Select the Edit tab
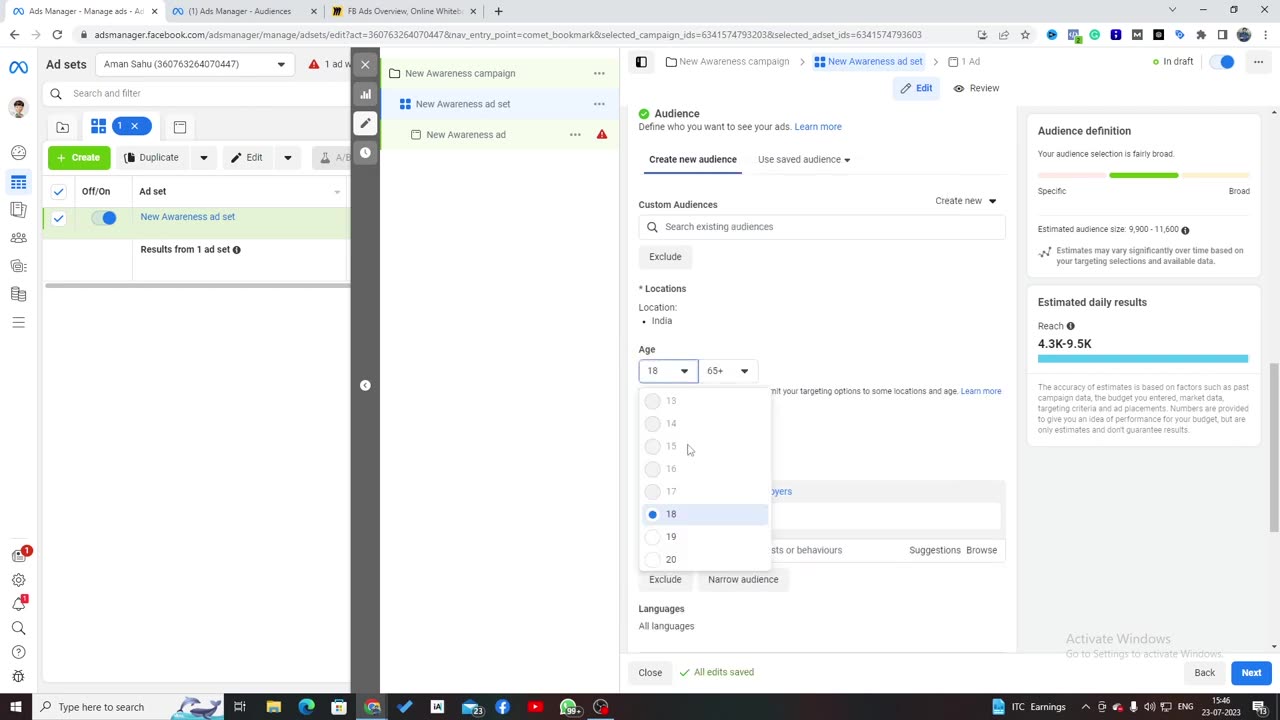 pyautogui.click(x=916, y=88)
